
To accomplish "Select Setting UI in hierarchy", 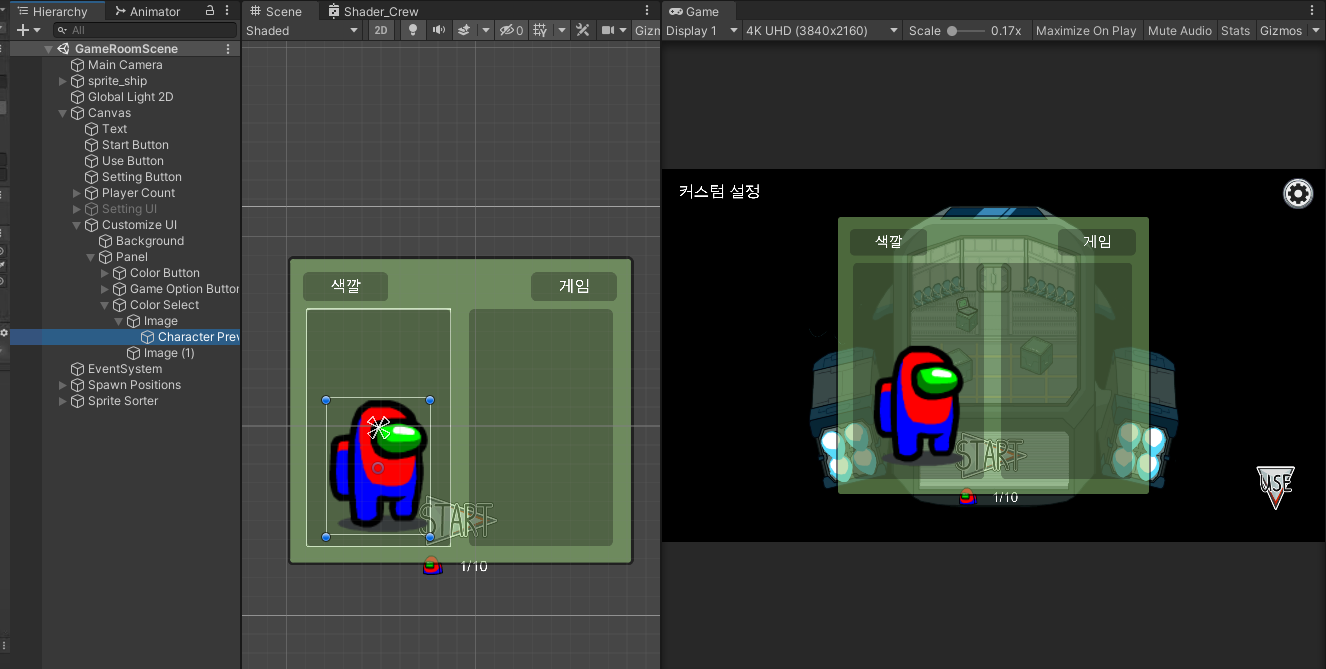I will 129,209.
